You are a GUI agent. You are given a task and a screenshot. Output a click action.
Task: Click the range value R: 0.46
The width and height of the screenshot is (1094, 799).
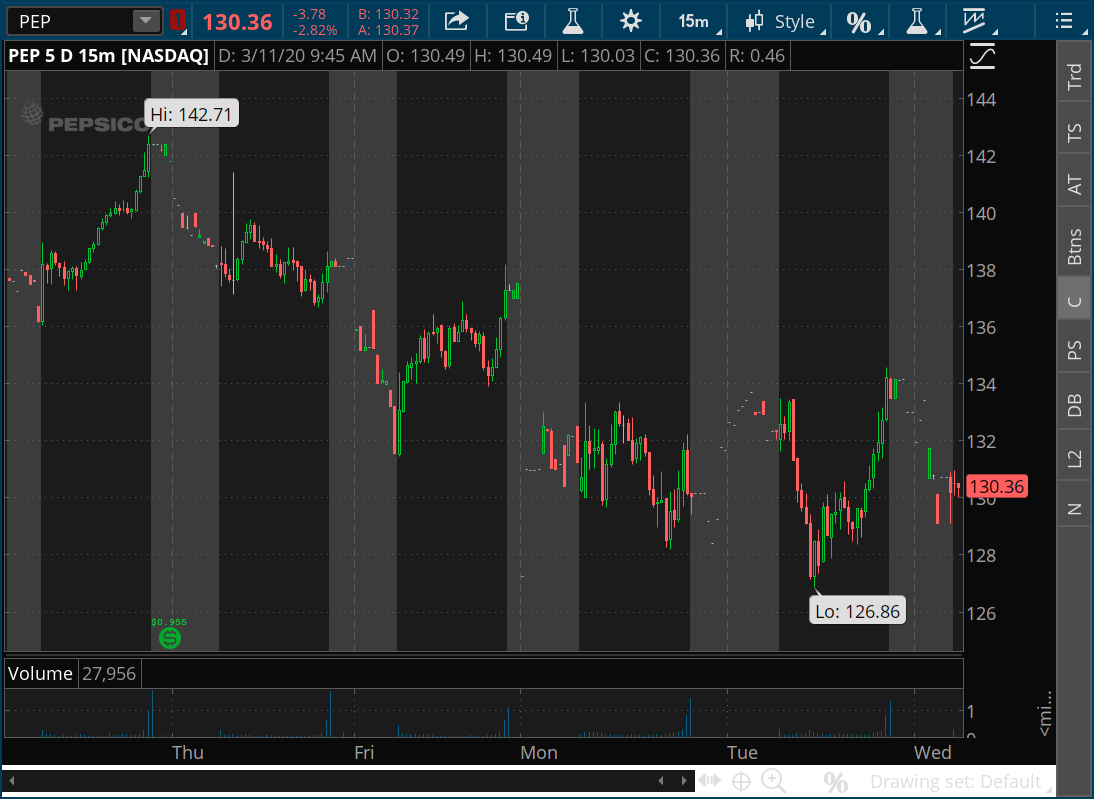pos(757,56)
